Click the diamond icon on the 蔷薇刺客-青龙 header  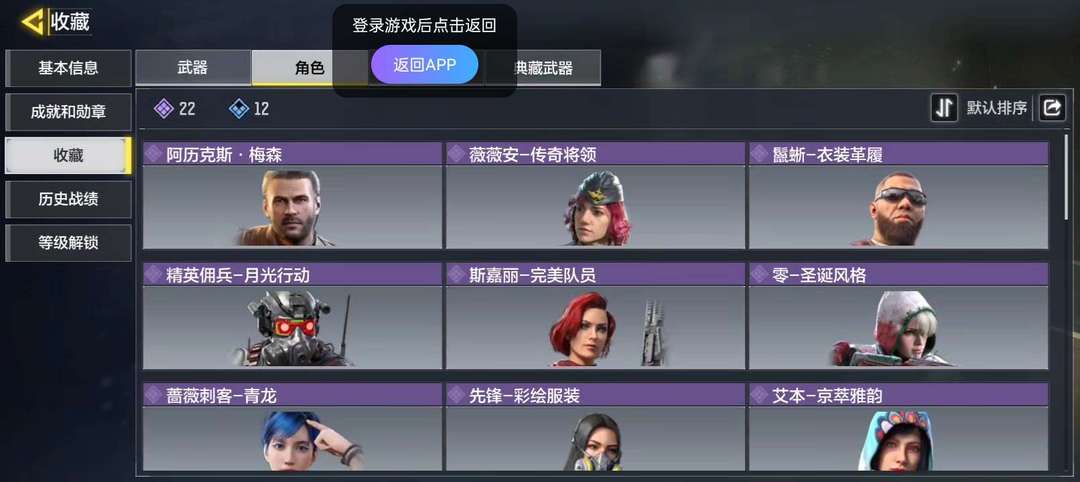[x=154, y=395]
